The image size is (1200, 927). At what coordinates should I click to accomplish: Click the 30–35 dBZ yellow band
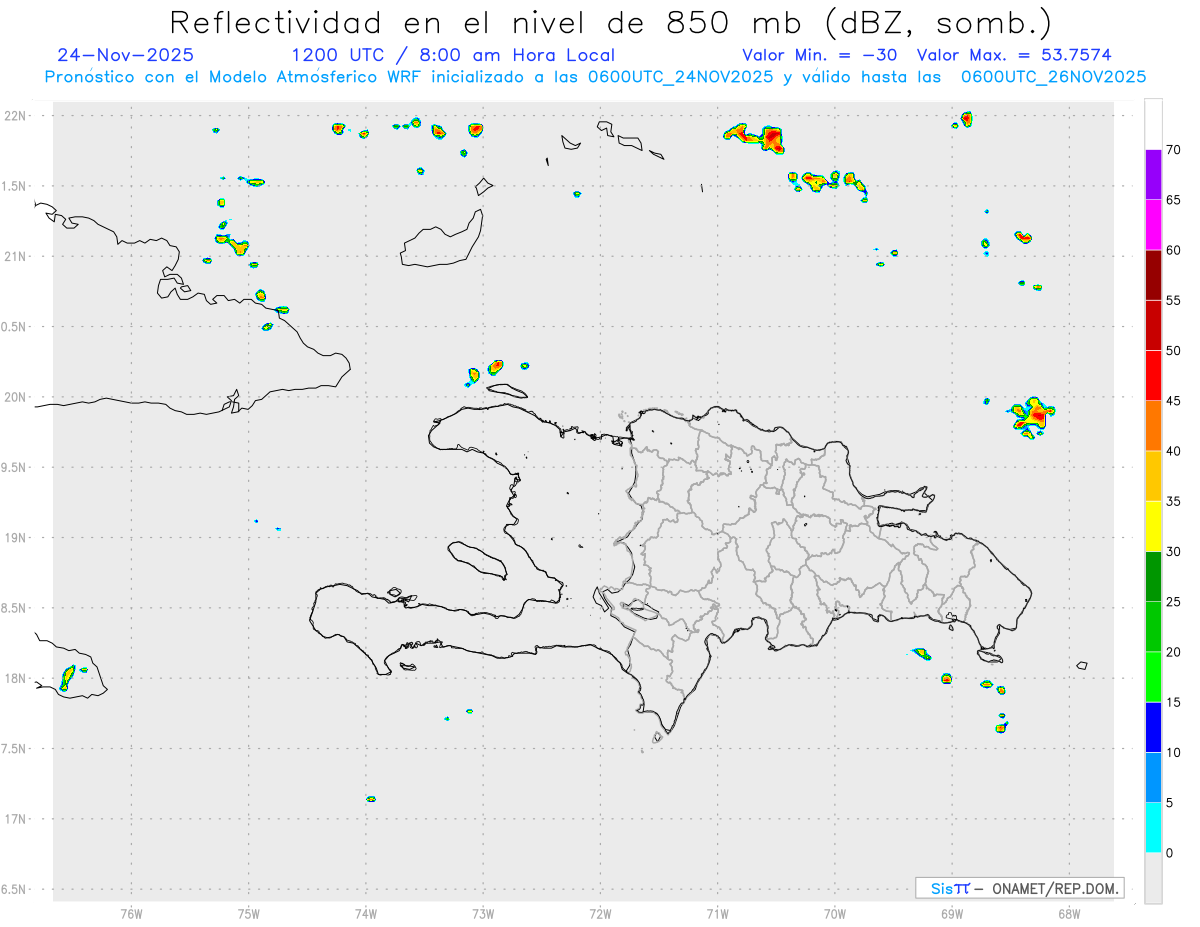click(x=1153, y=527)
